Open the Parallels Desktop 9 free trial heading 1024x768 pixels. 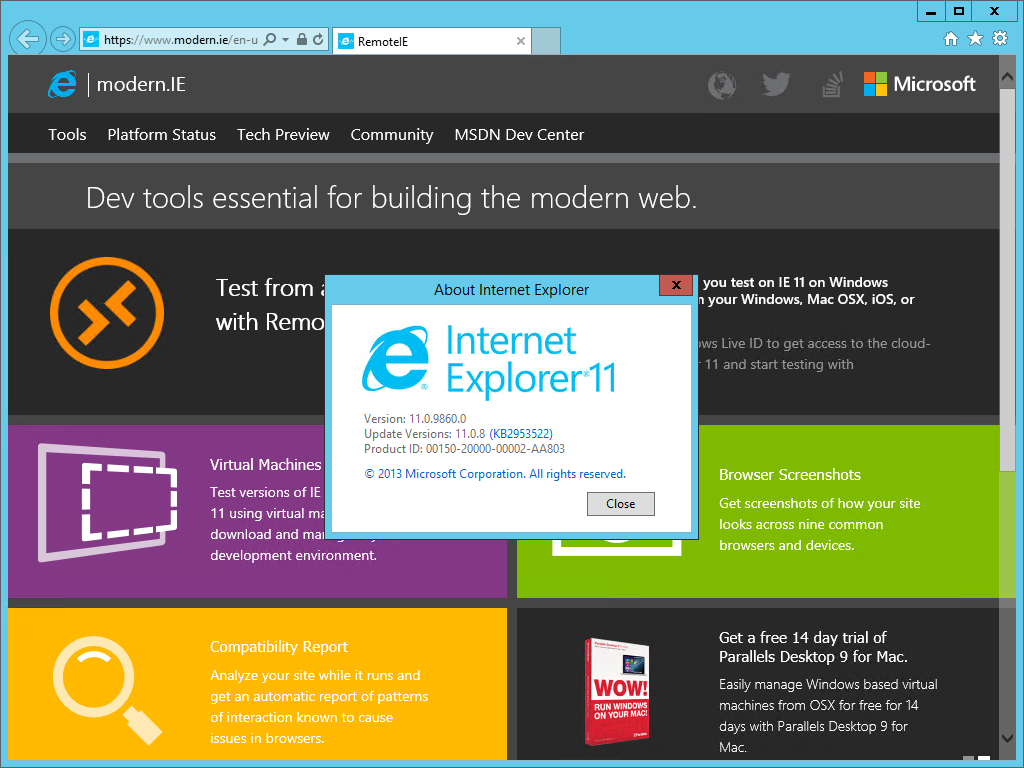point(813,647)
